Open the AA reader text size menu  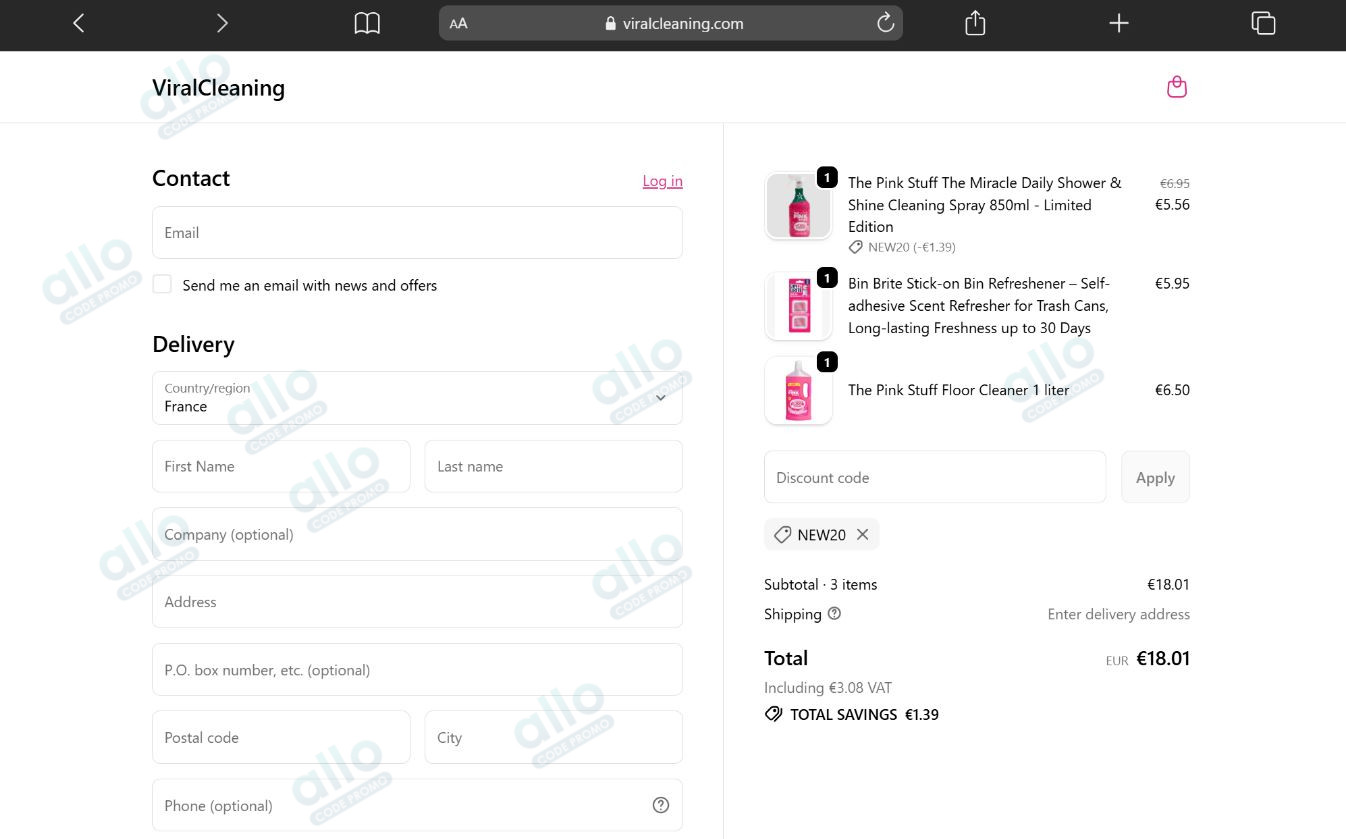tap(458, 23)
